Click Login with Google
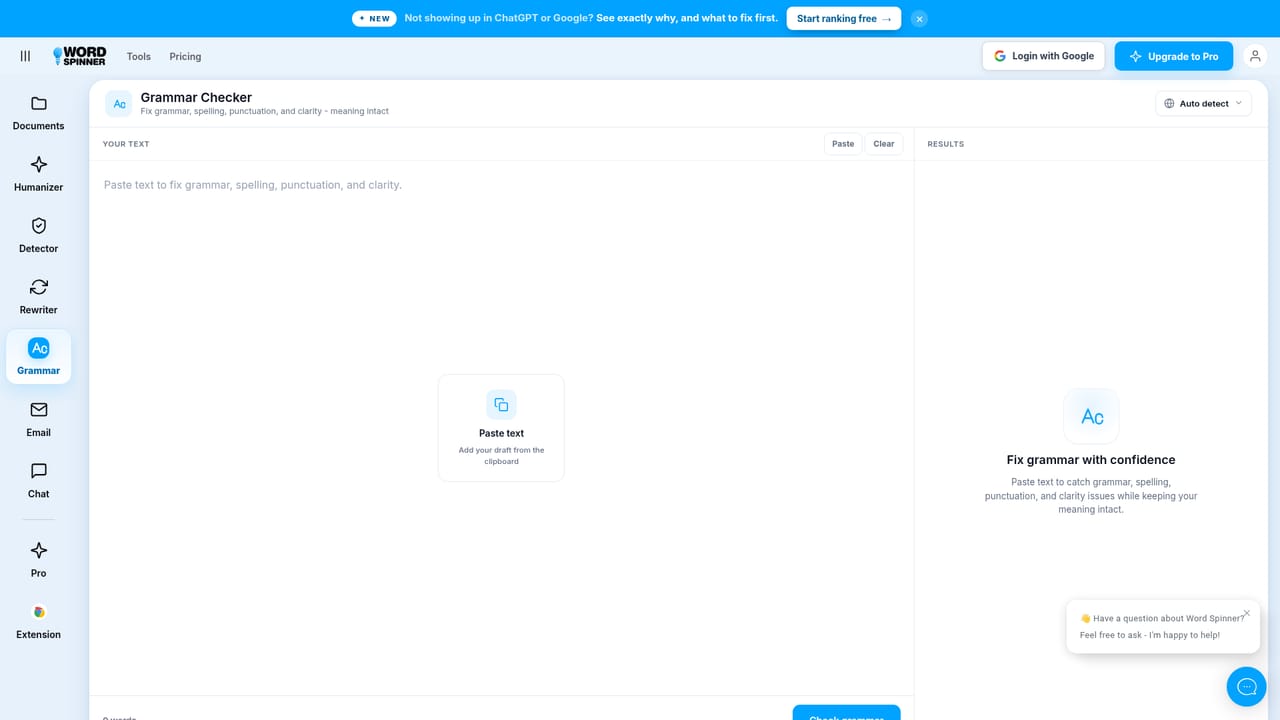 coord(1044,56)
